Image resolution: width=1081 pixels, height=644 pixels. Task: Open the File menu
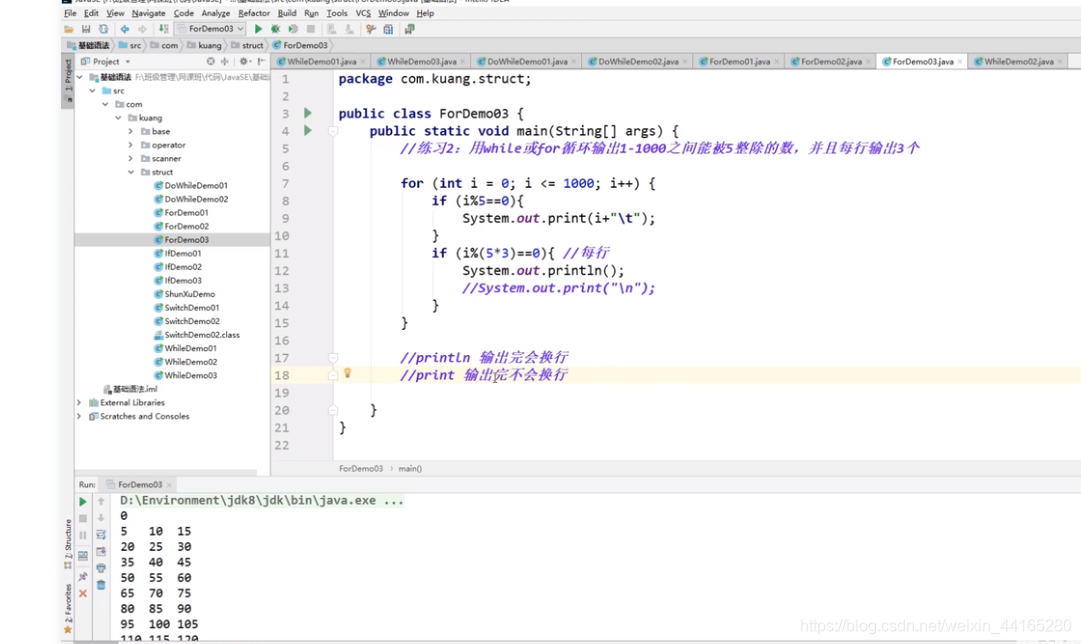point(70,13)
